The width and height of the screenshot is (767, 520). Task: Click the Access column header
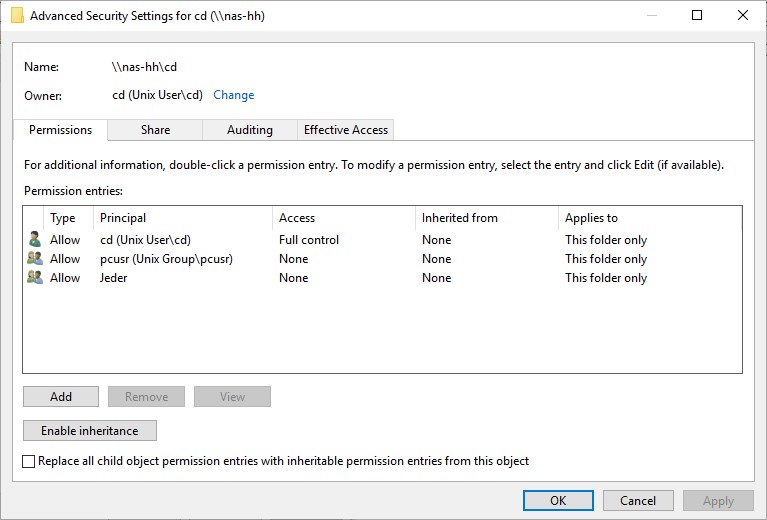[340, 218]
